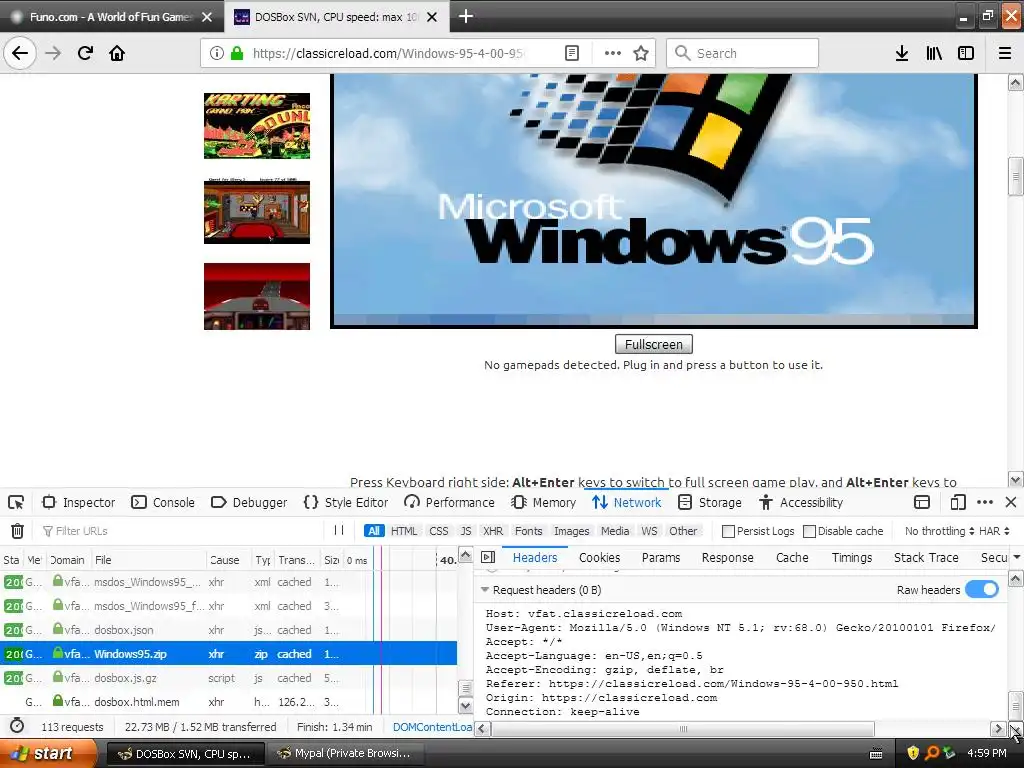The image size is (1024, 768).
Task: Toggle the request details pane icon
Action: 488,557
